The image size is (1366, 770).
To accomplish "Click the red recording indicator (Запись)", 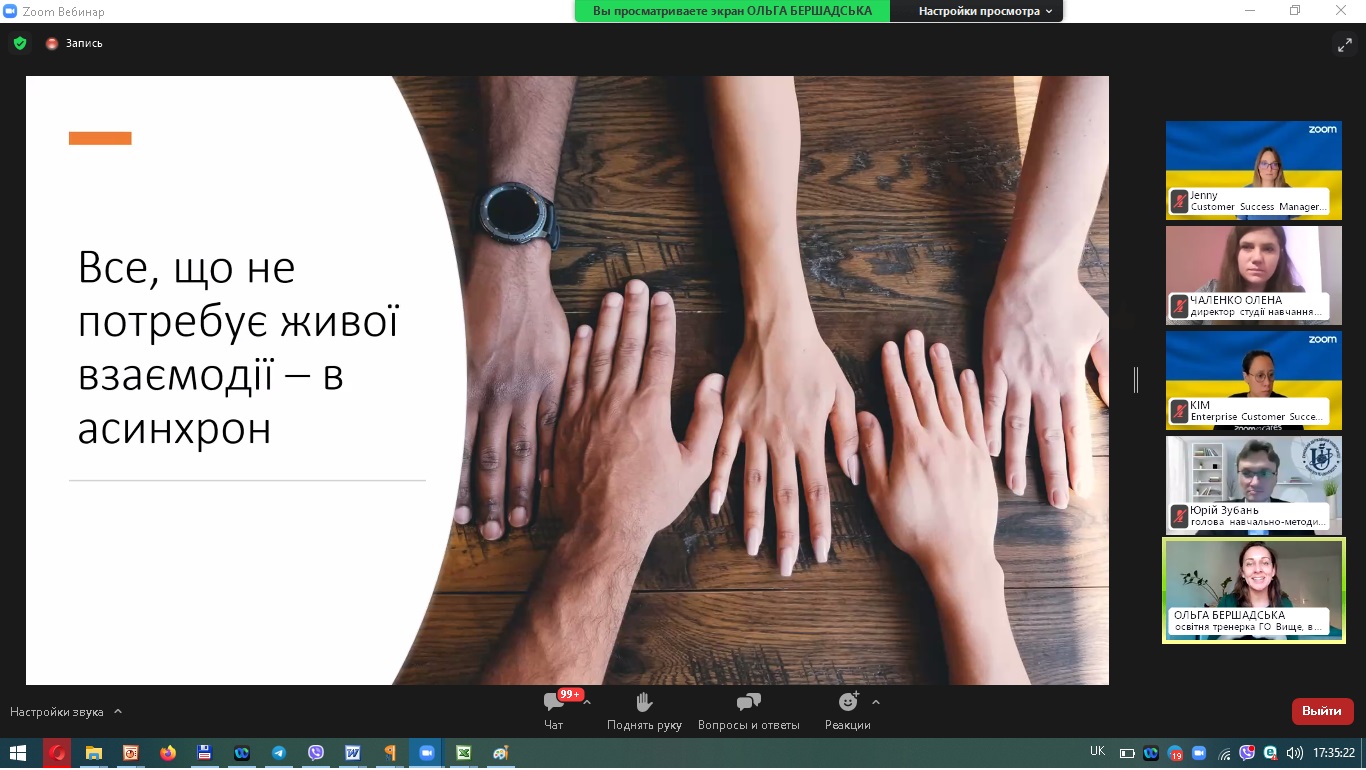I will pos(52,44).
